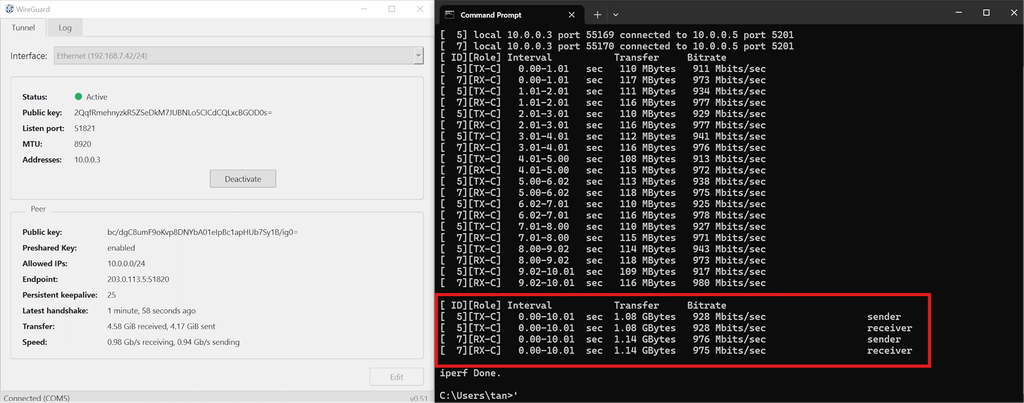Click the port 55169 connection line
The image size is (1024, 403).
[x=617, y=35]
